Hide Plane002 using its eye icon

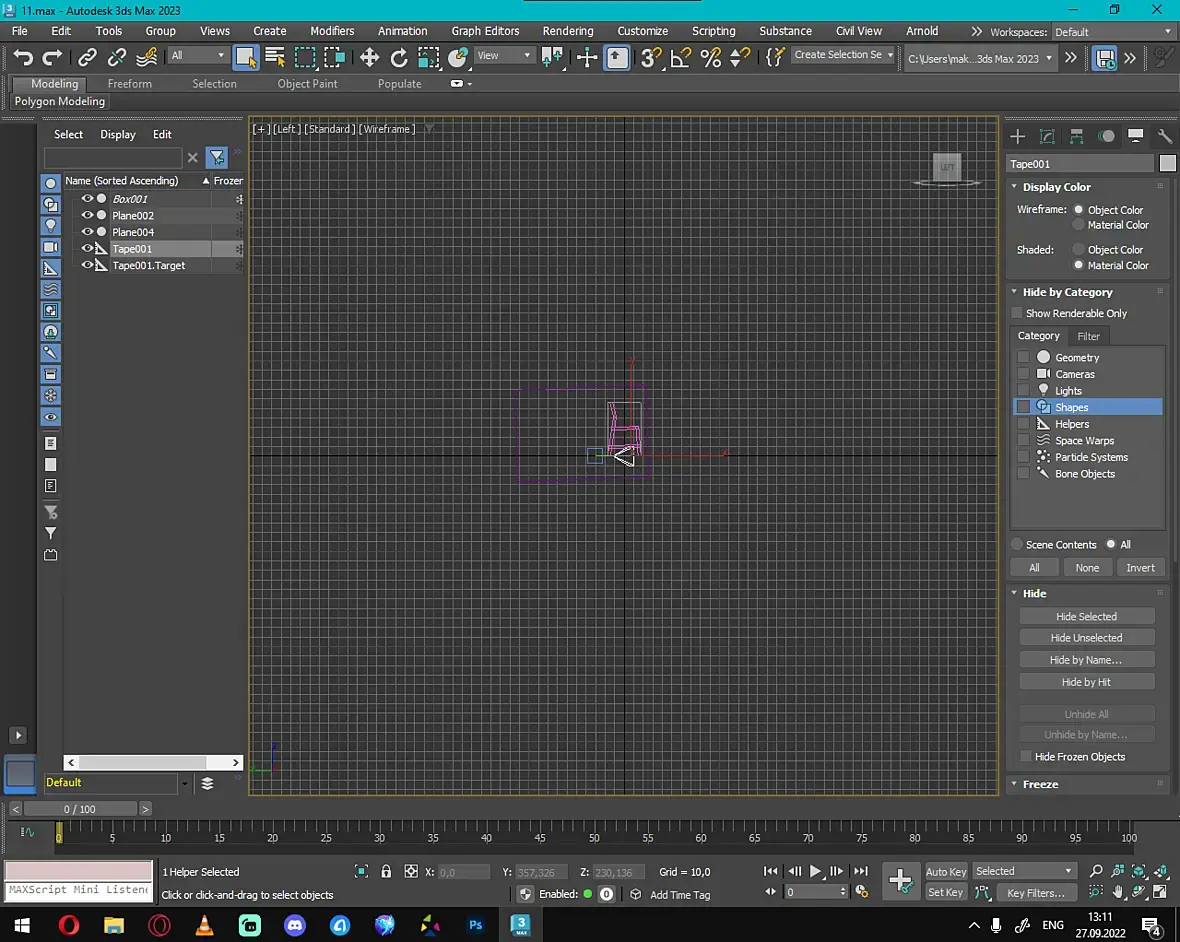click(87, 216)
